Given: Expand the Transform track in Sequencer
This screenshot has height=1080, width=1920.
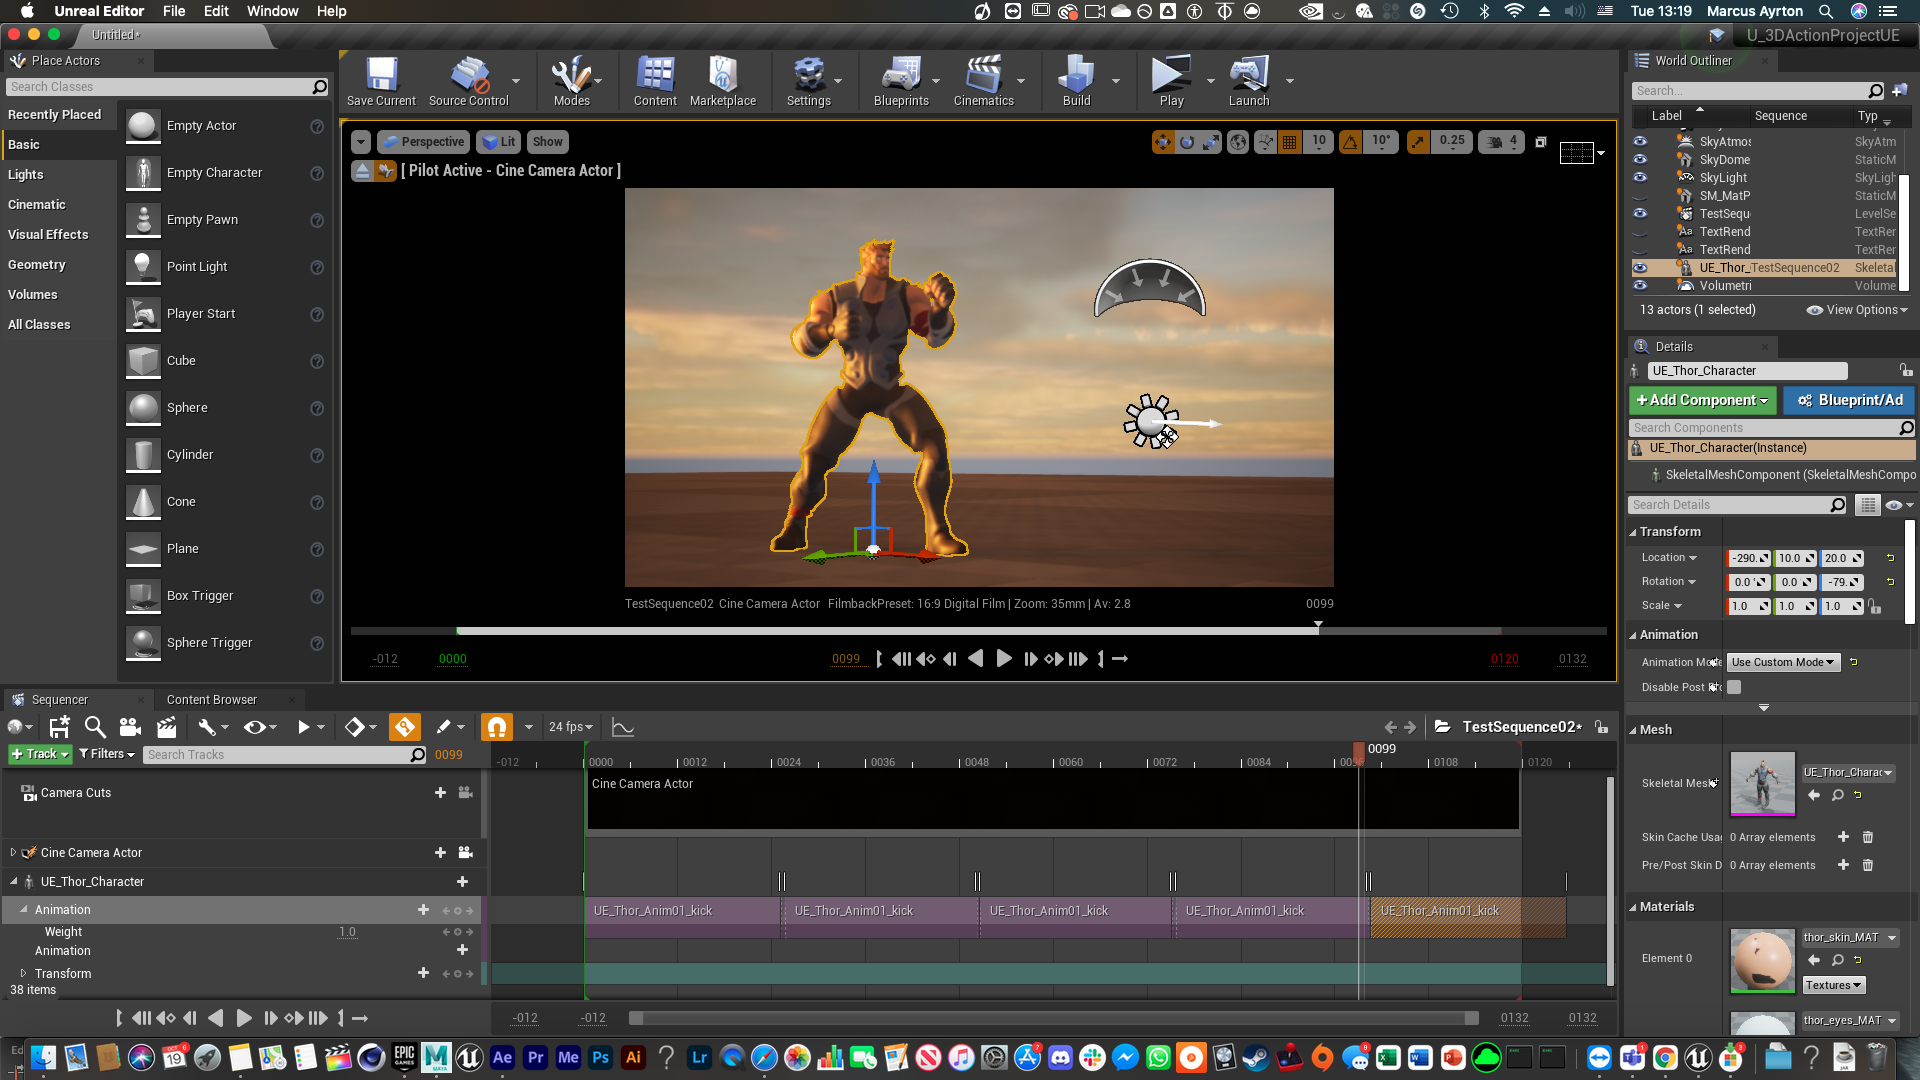Looking at the screenshot, I should [x=23, y=973].
